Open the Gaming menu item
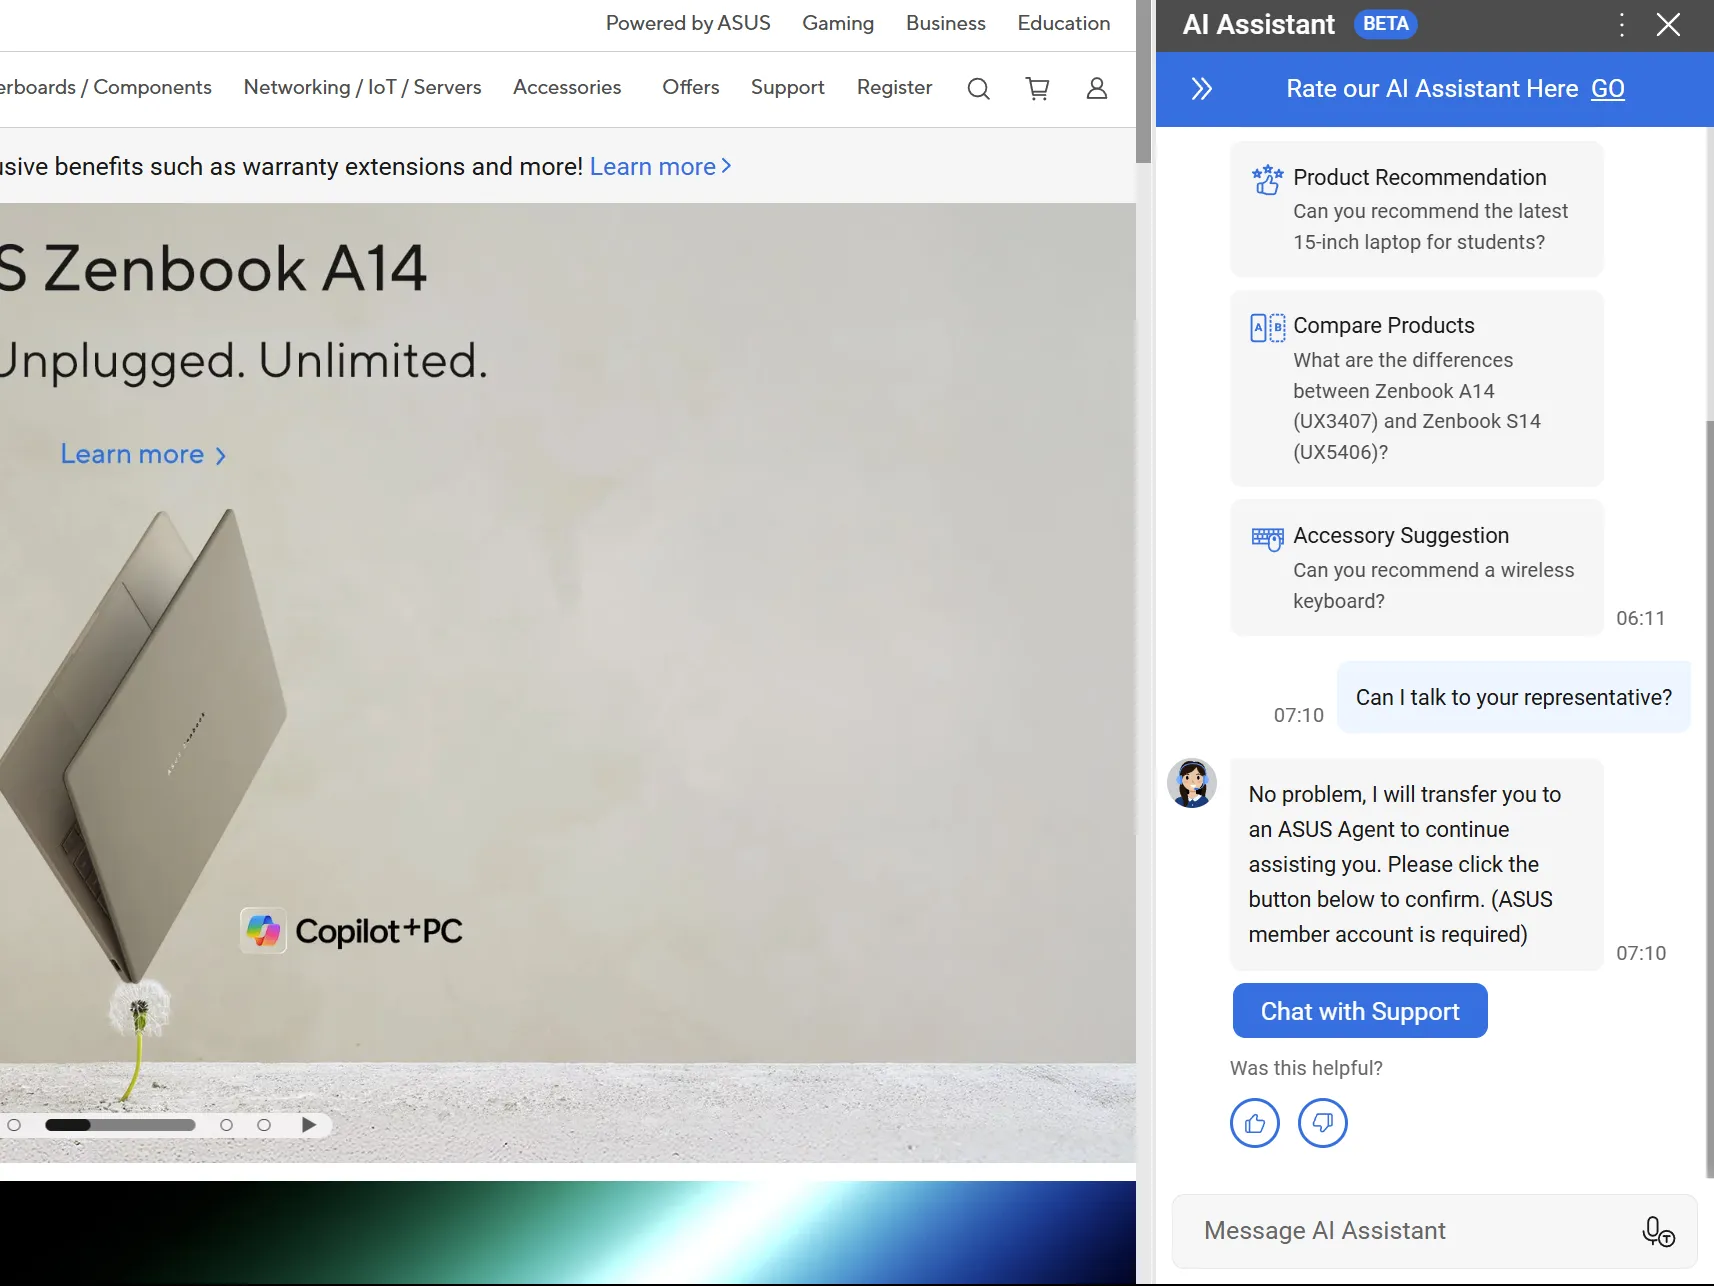Image resolution: width=1714 pixels, height=1286 pixels. pyautogui.click(x=838, y=23)
